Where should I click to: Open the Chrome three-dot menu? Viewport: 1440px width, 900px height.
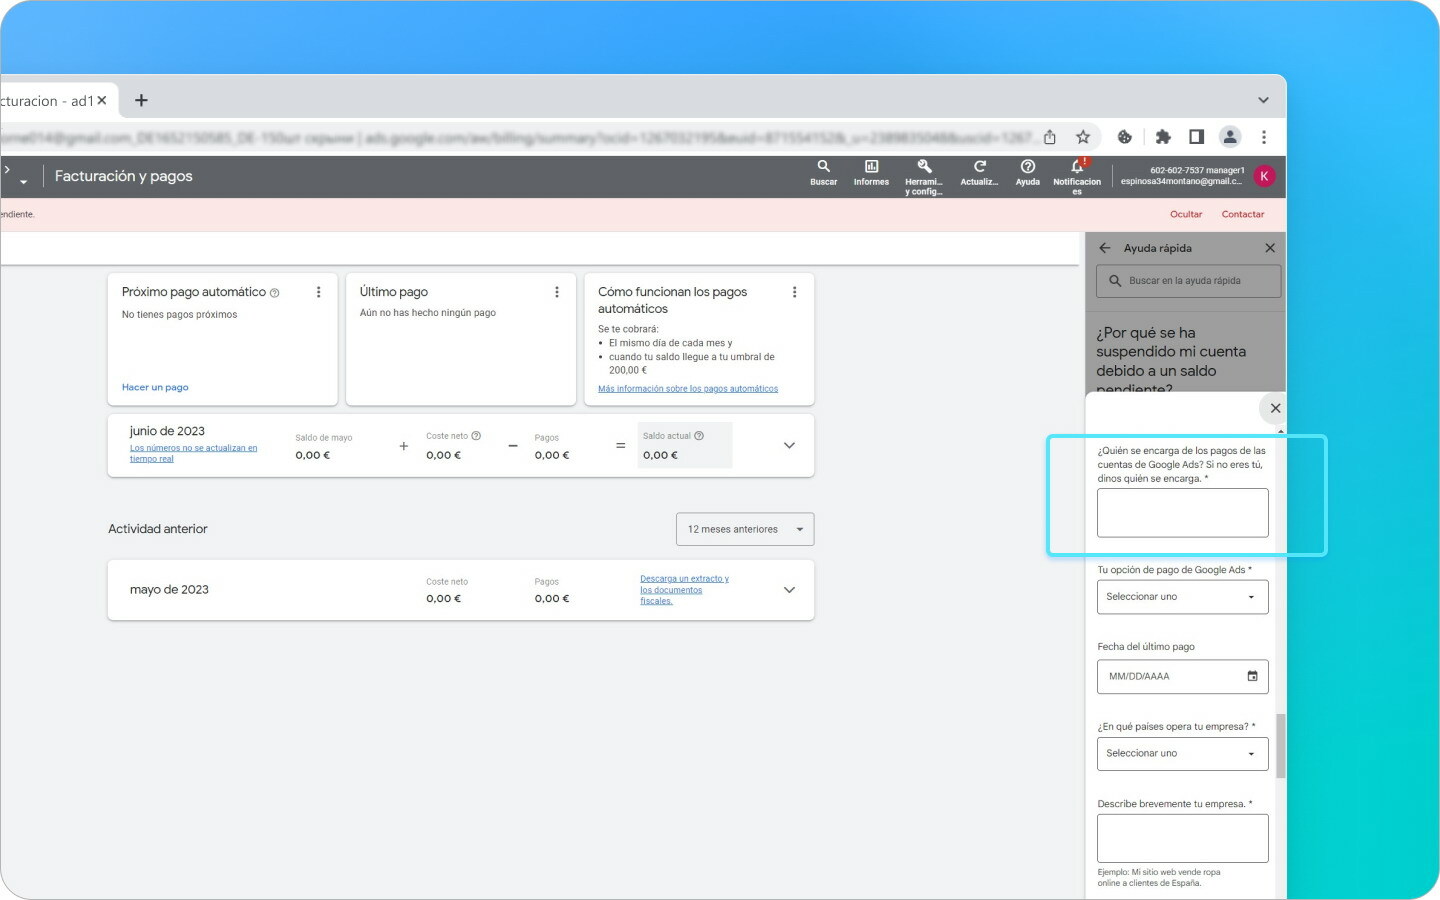[x=1264, y=137]
